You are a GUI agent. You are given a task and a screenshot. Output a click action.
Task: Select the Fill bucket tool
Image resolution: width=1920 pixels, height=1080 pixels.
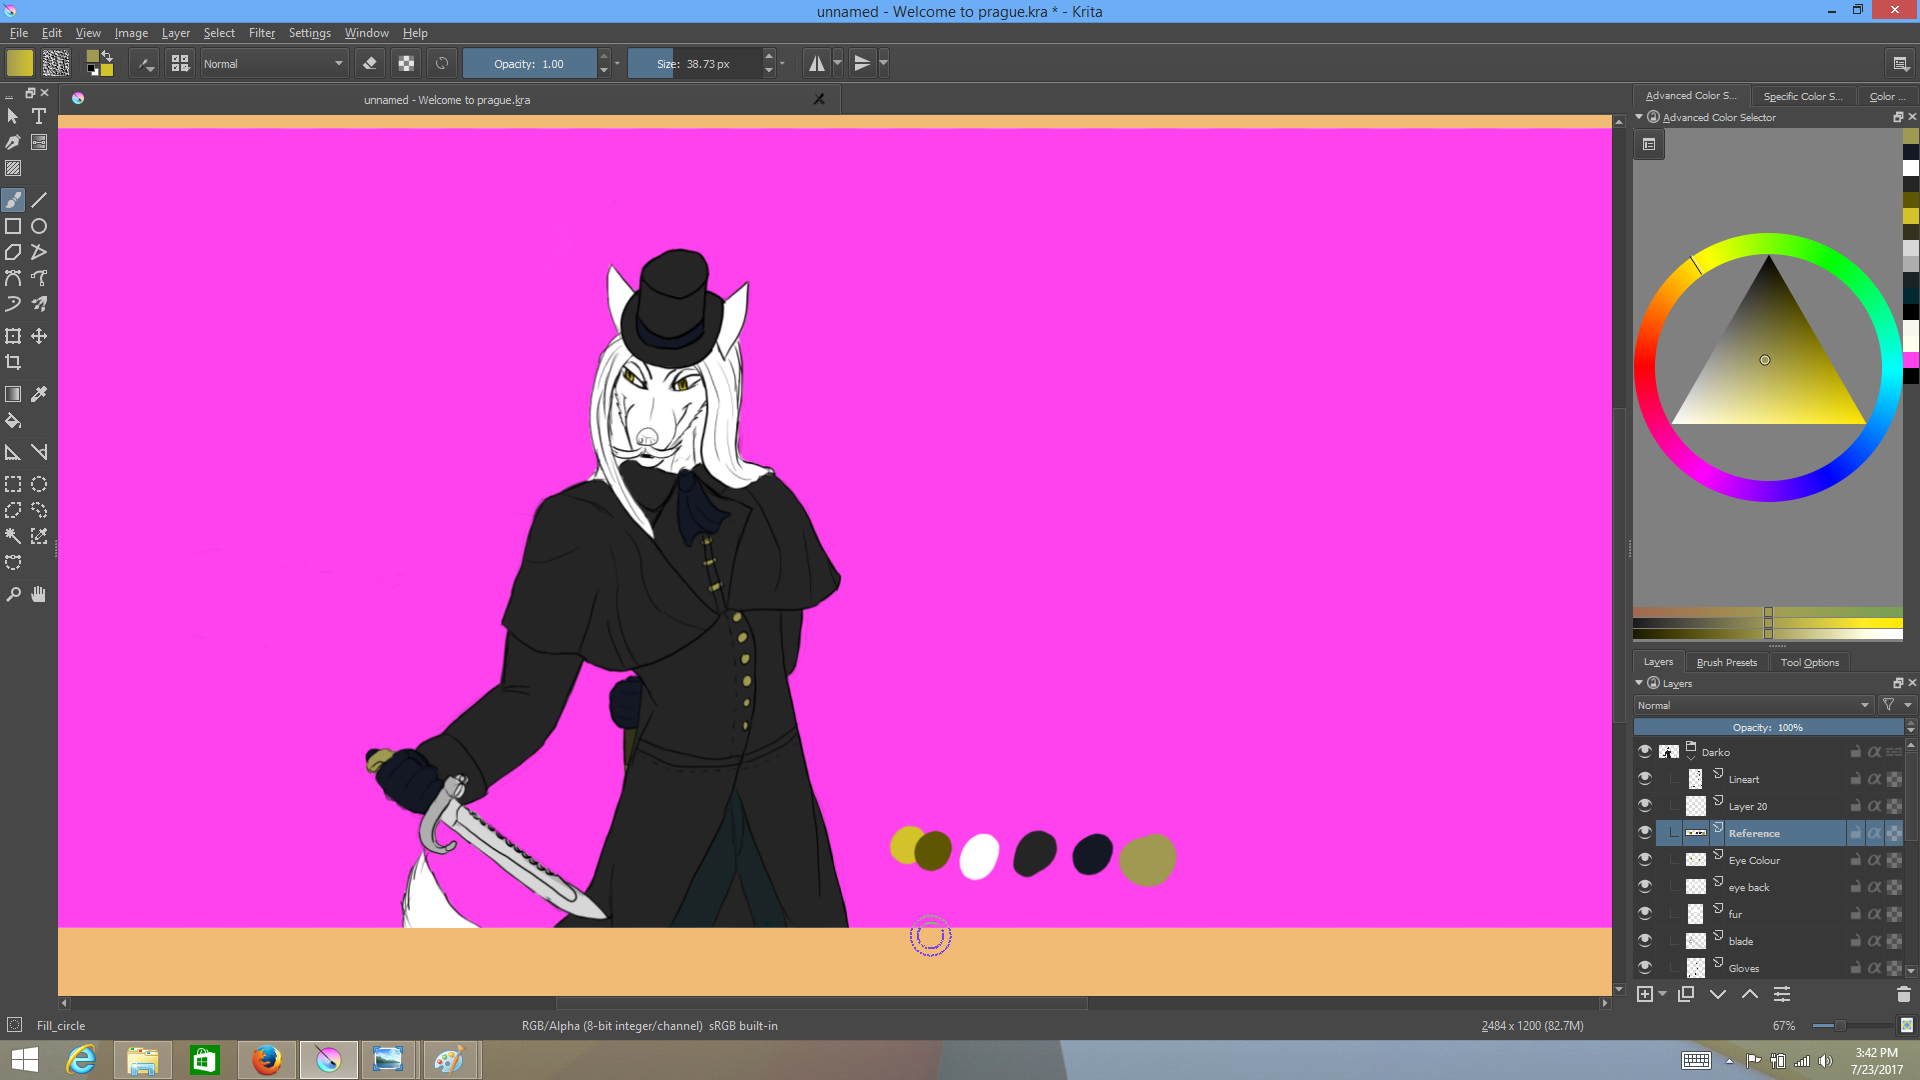coord(13,421)
